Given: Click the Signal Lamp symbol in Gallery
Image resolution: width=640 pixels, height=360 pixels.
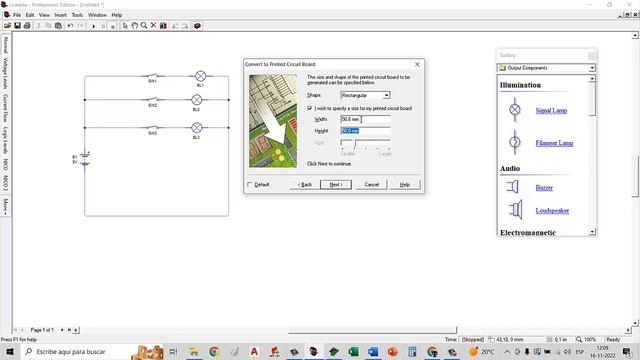Looking at the screenshot, I should click(x=515, y=109).
